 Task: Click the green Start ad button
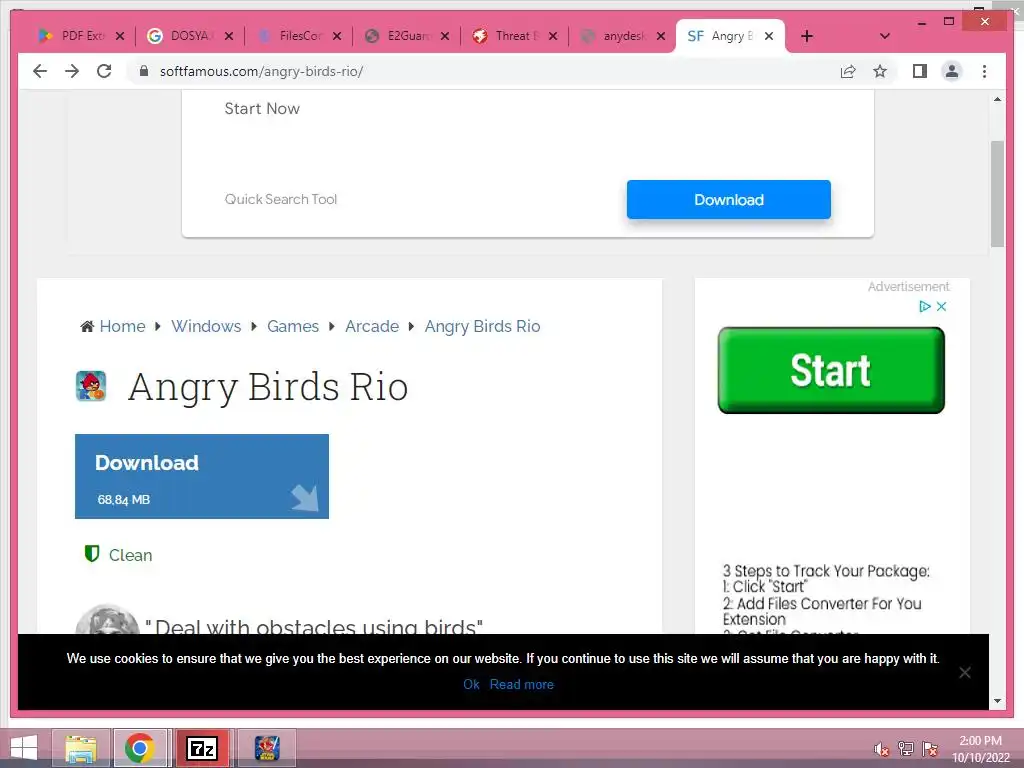tap(831, 370)
